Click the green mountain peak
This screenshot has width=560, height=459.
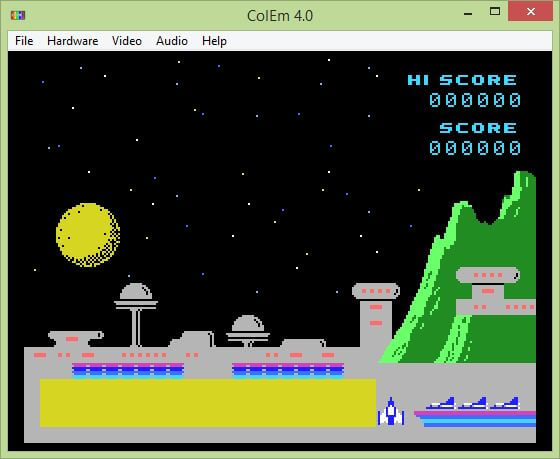click(524, 182)
